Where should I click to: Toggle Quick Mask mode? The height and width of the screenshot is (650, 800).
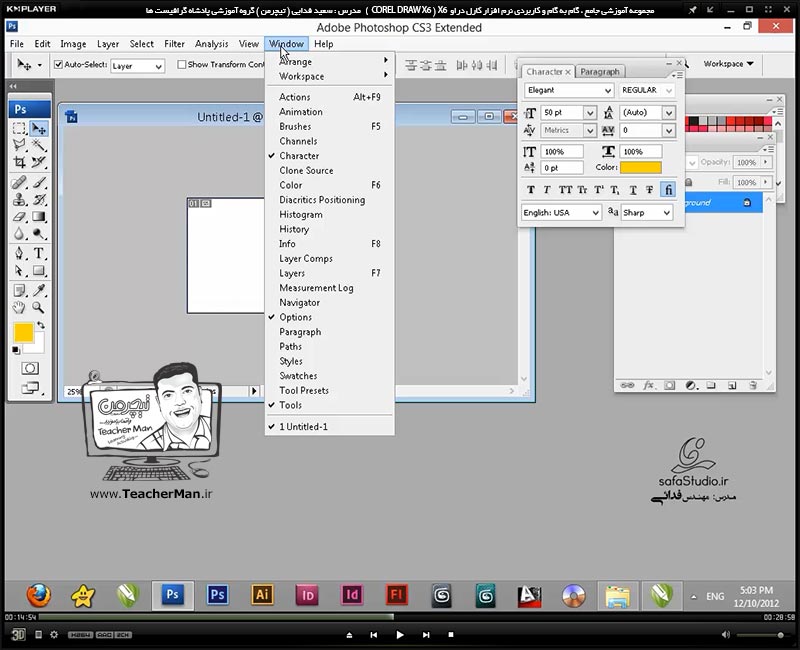(30, 368)
